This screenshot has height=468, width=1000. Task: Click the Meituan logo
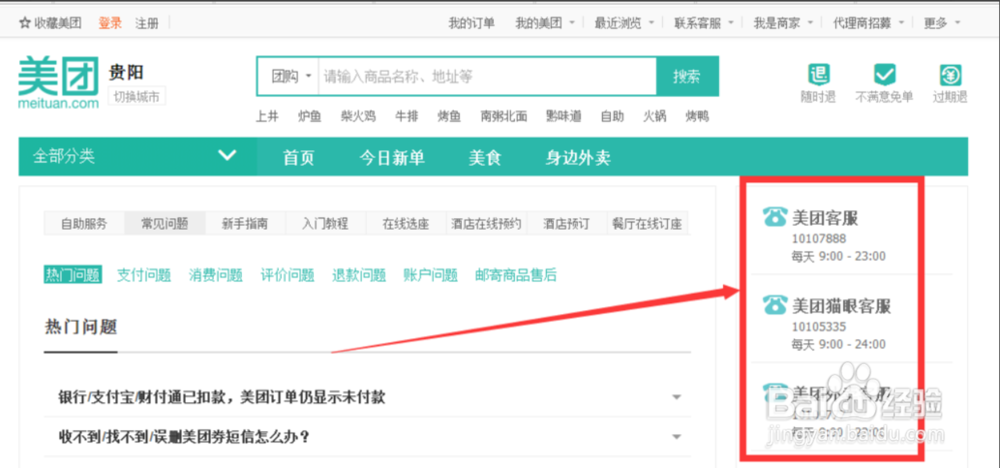[59, 83]
